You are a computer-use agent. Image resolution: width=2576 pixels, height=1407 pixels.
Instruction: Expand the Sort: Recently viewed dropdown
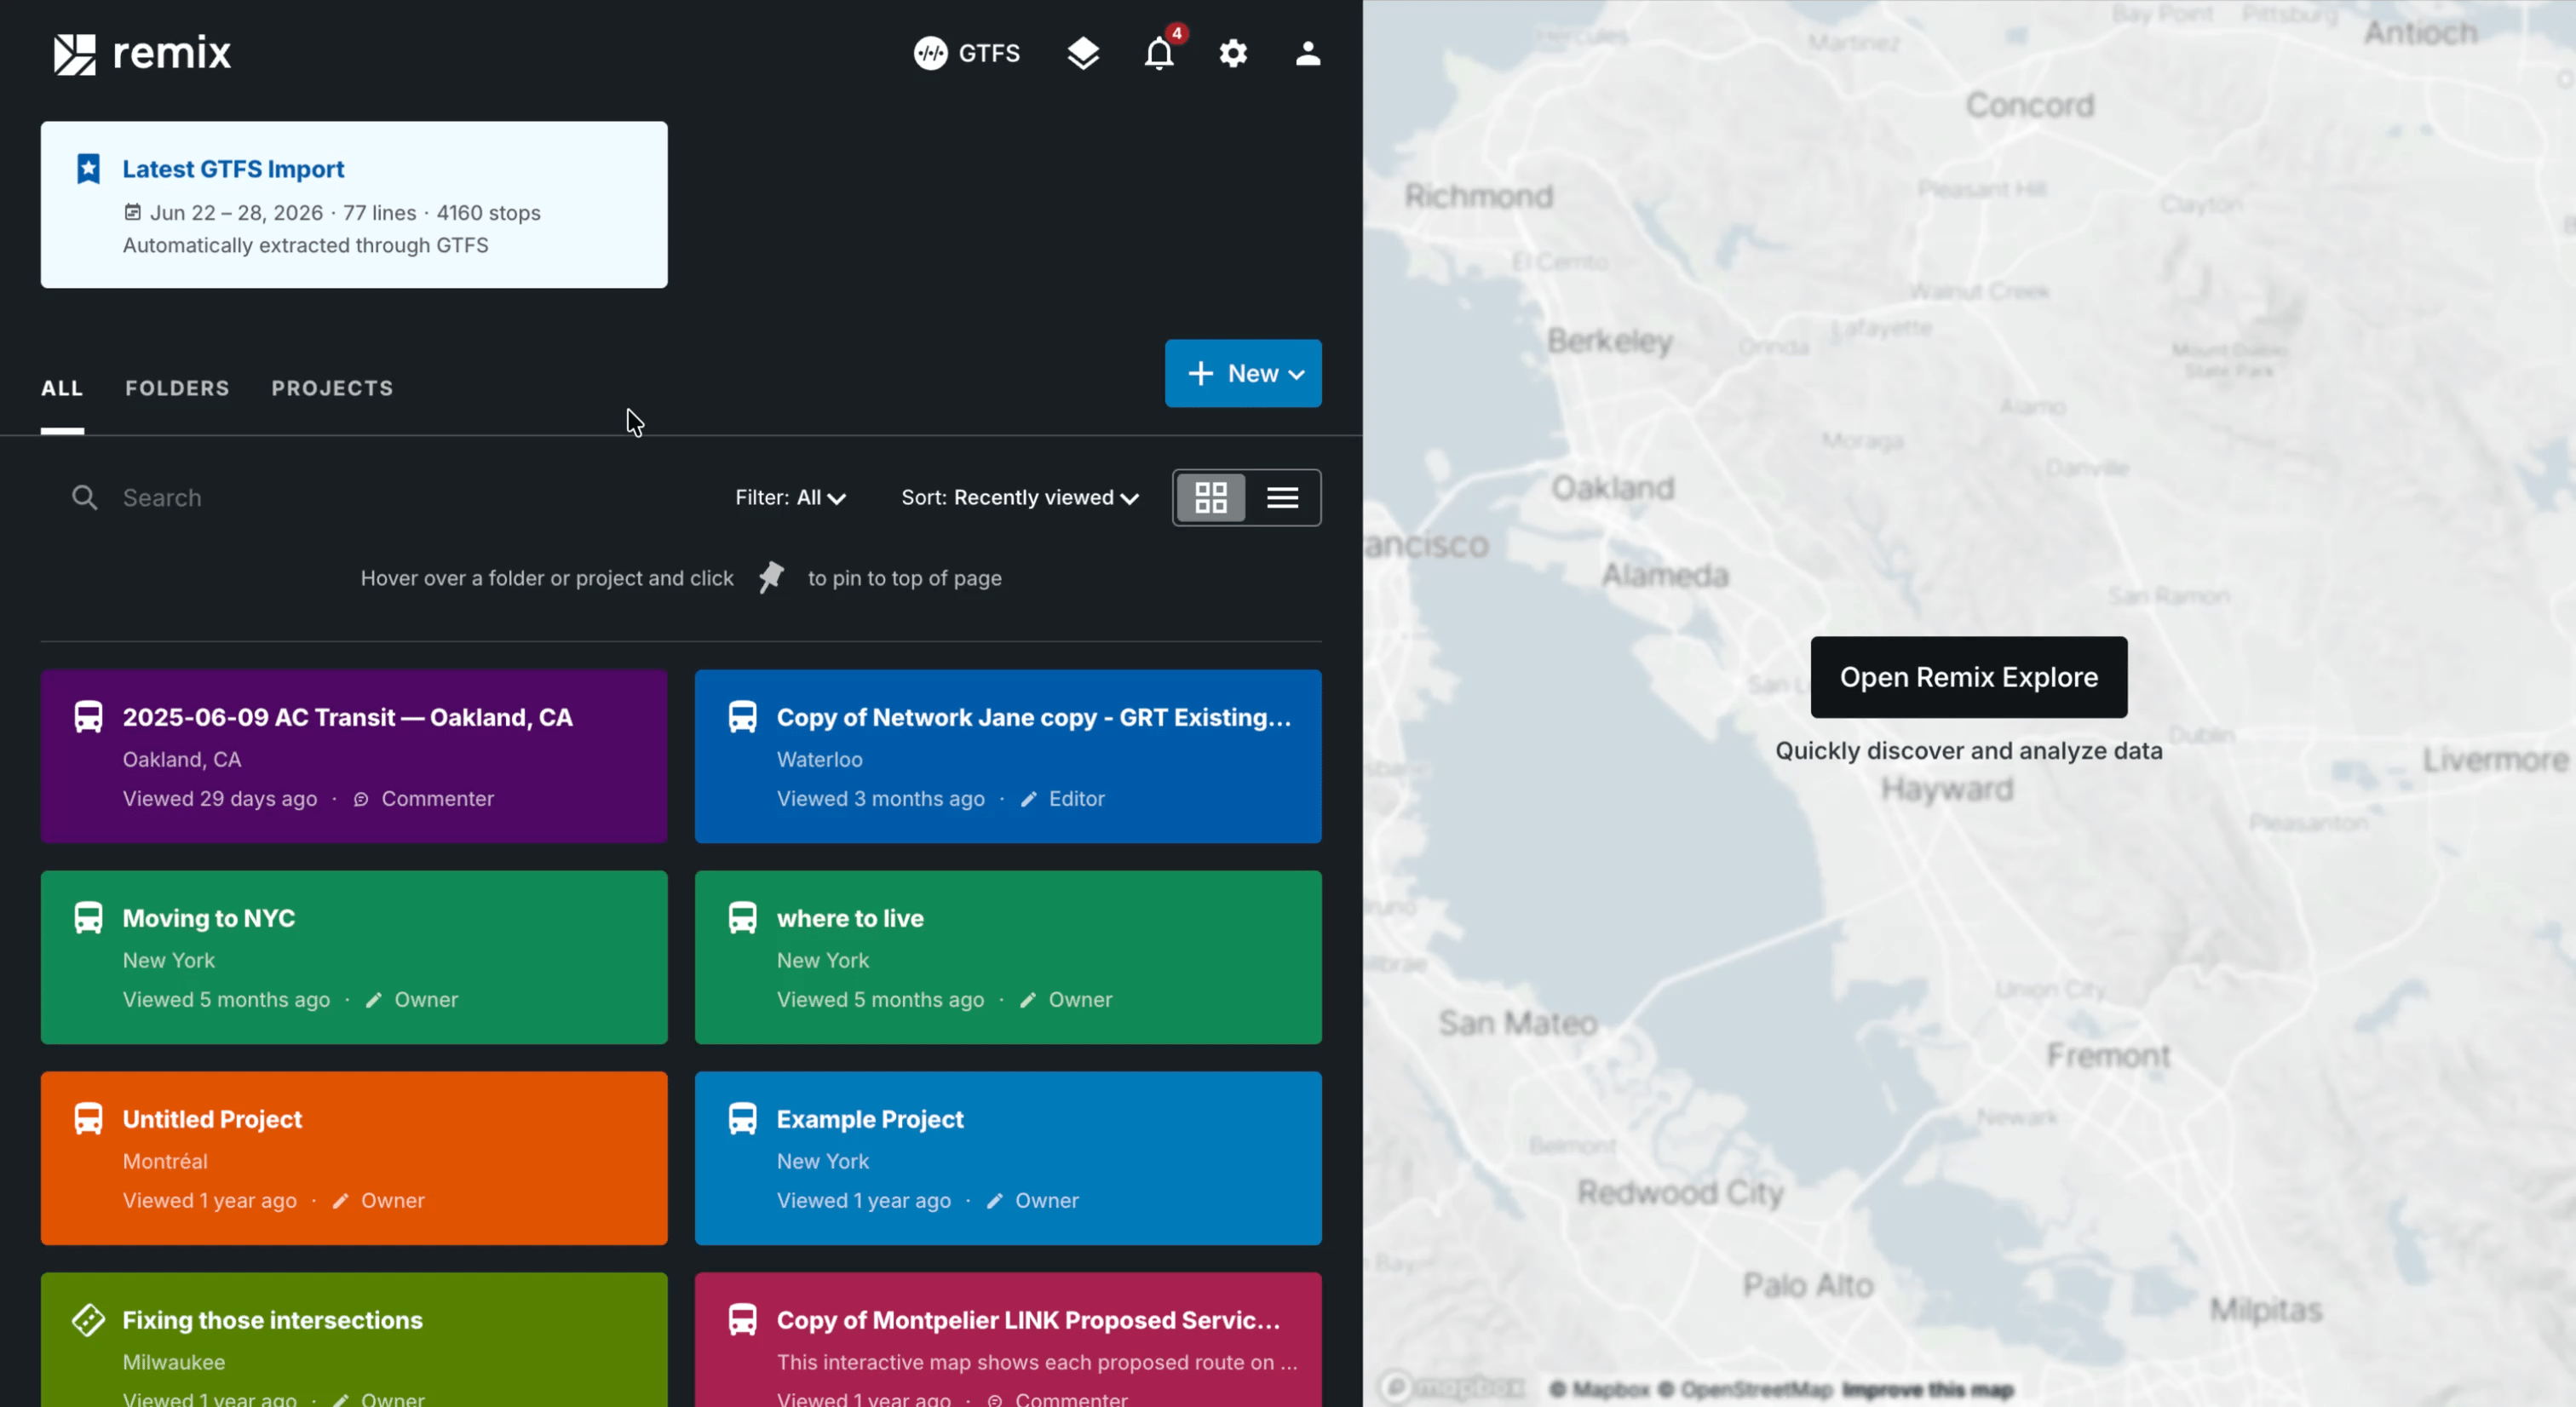click(x=1020, y=498)
